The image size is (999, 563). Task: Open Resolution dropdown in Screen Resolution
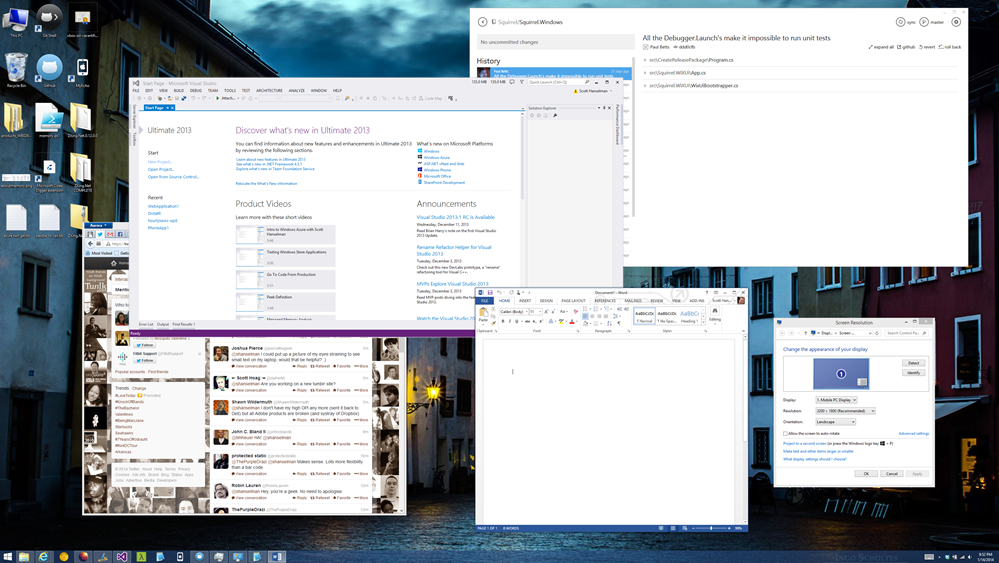coord(845,411)
